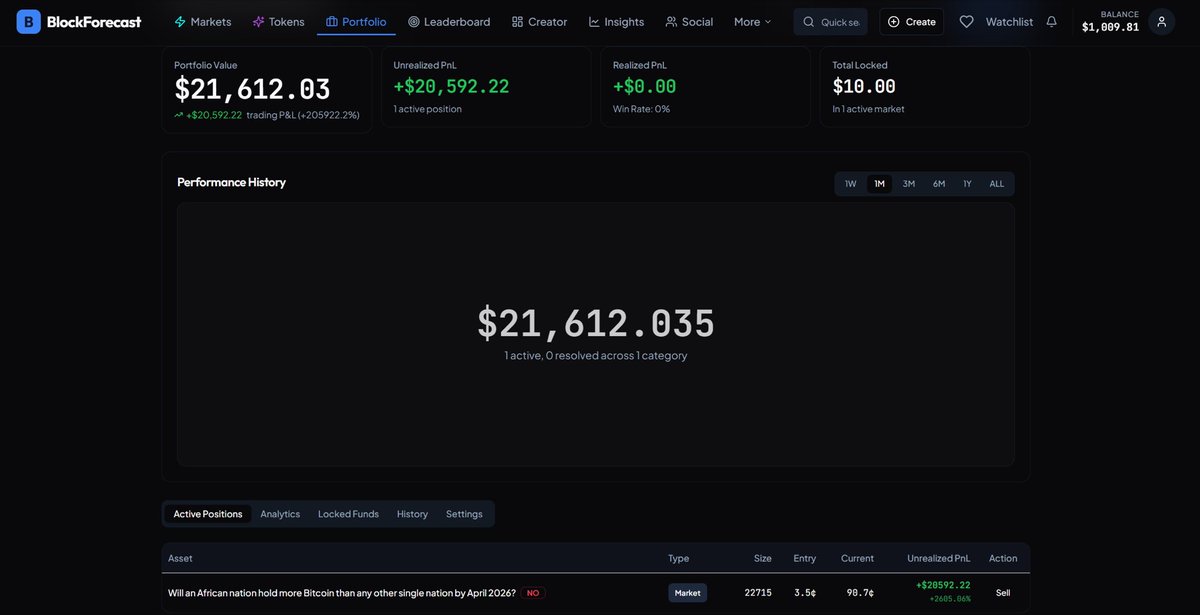Open the portfolio Settings tab
The image size is (1200, 615).
pos(464,514)
